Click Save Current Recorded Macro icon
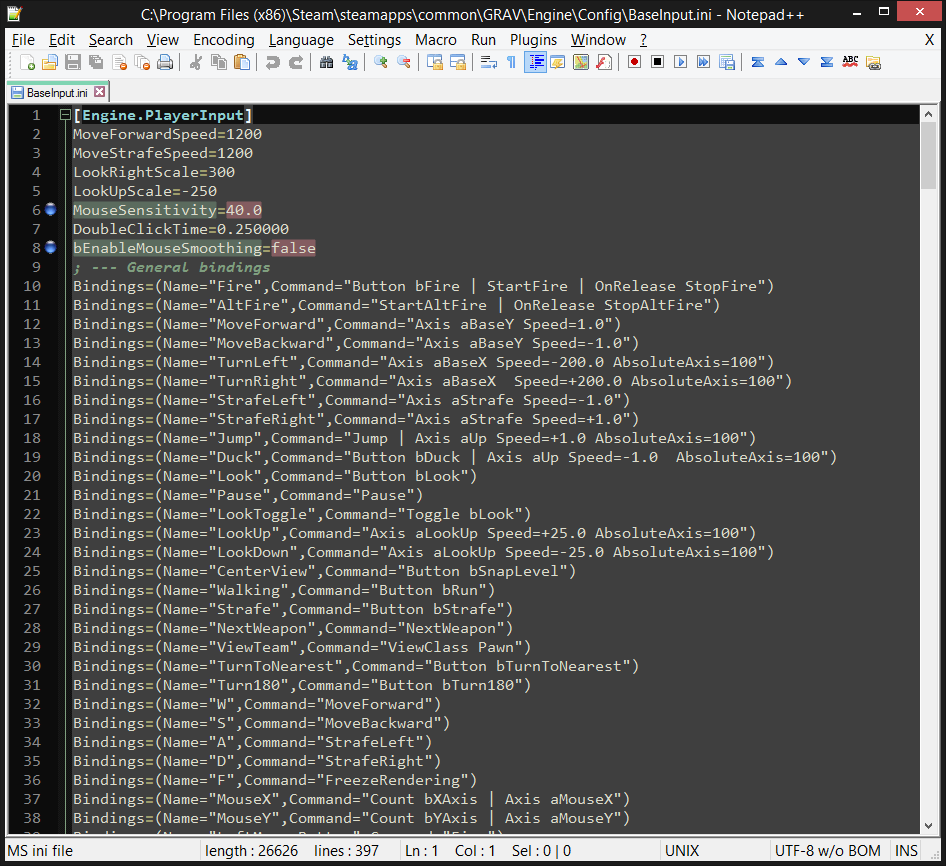946x866 pixels. coord(727,62)
